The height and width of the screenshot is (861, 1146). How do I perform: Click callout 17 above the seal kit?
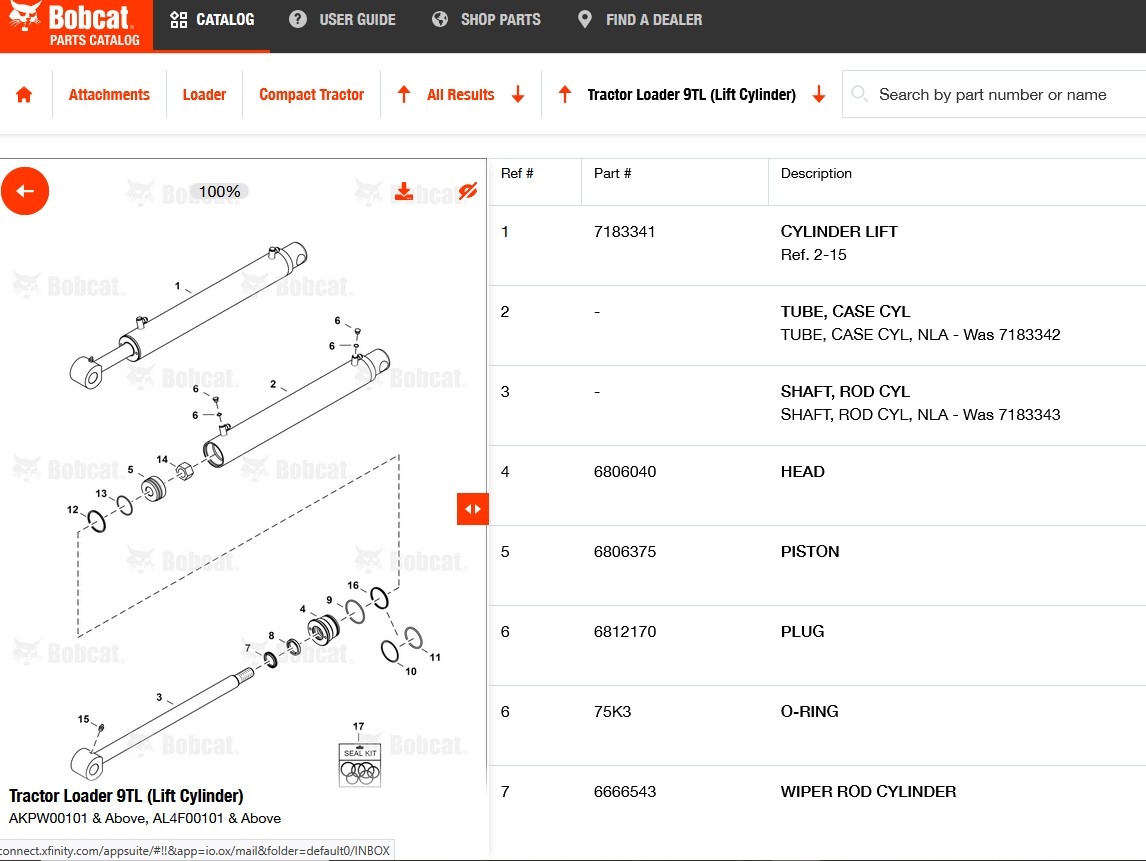358,727
